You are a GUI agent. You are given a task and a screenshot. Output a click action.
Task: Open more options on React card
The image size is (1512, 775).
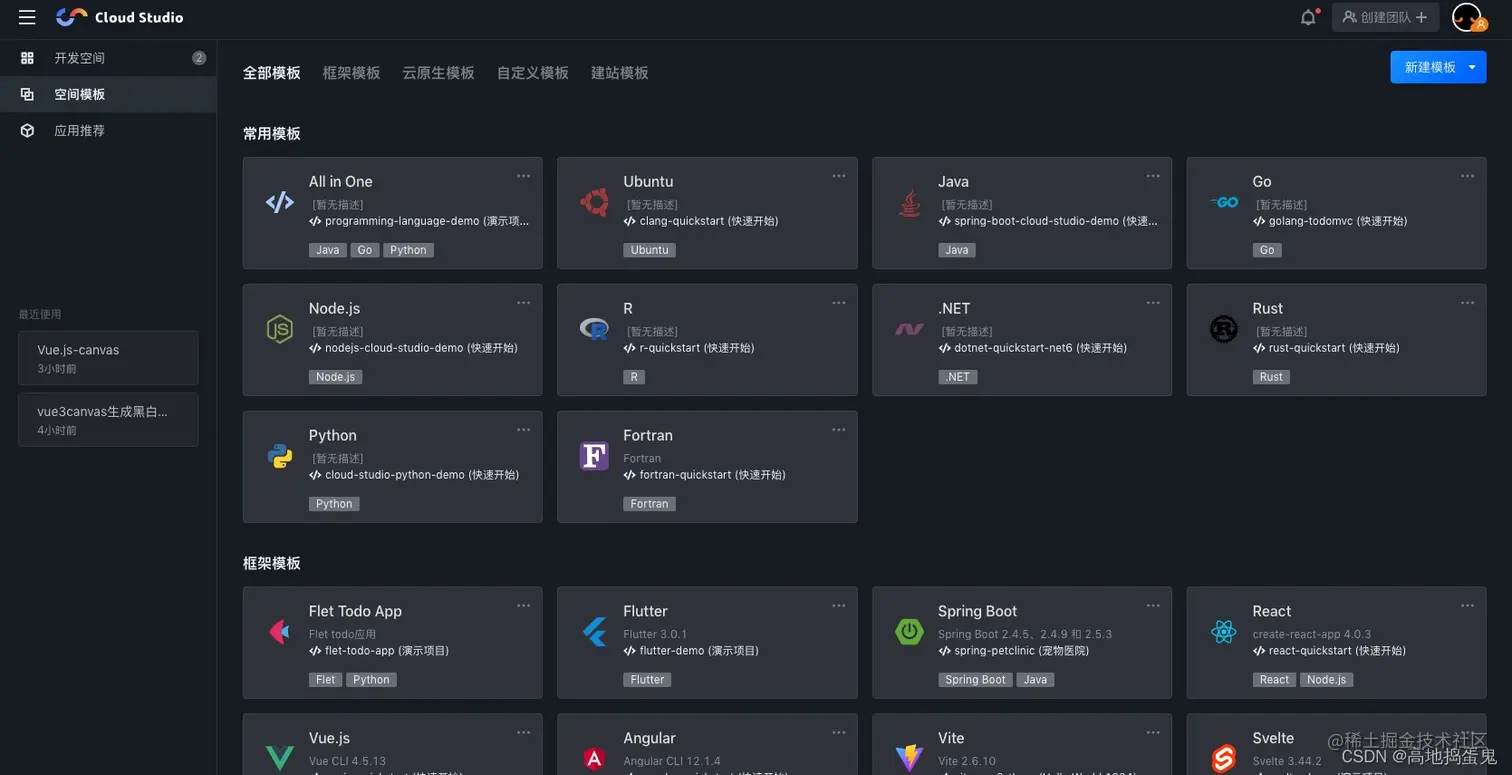click(1467, 606)
